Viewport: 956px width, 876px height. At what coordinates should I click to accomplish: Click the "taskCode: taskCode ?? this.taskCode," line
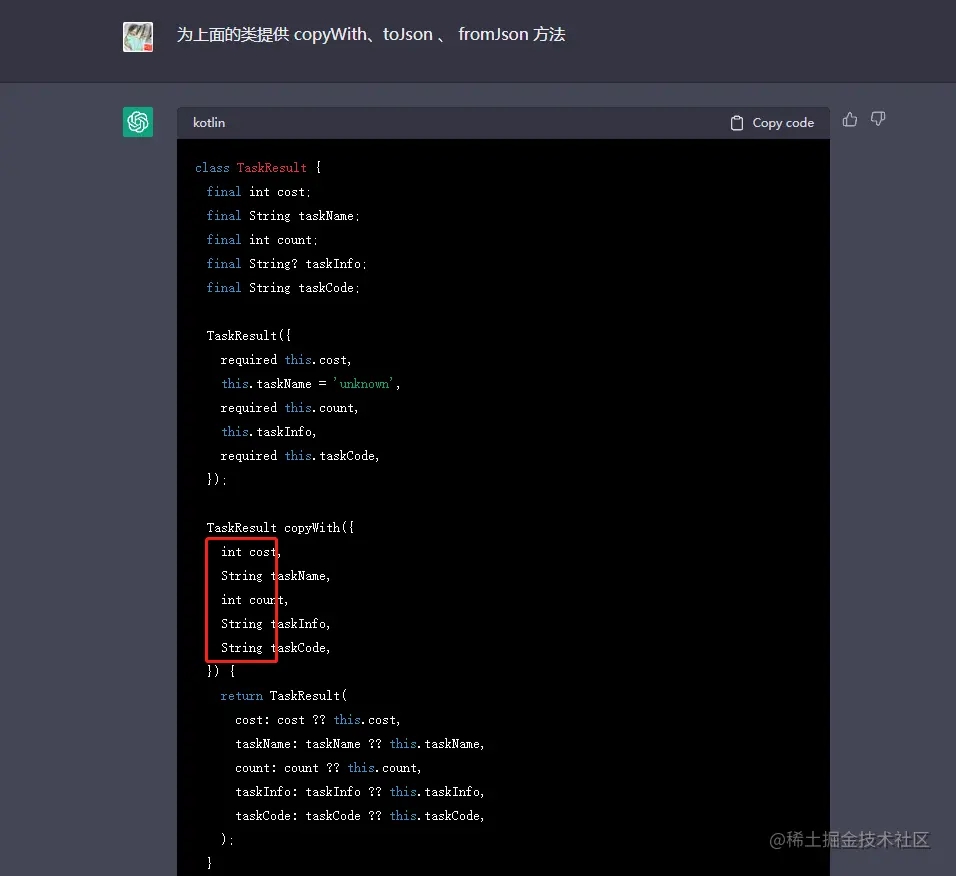360,816
